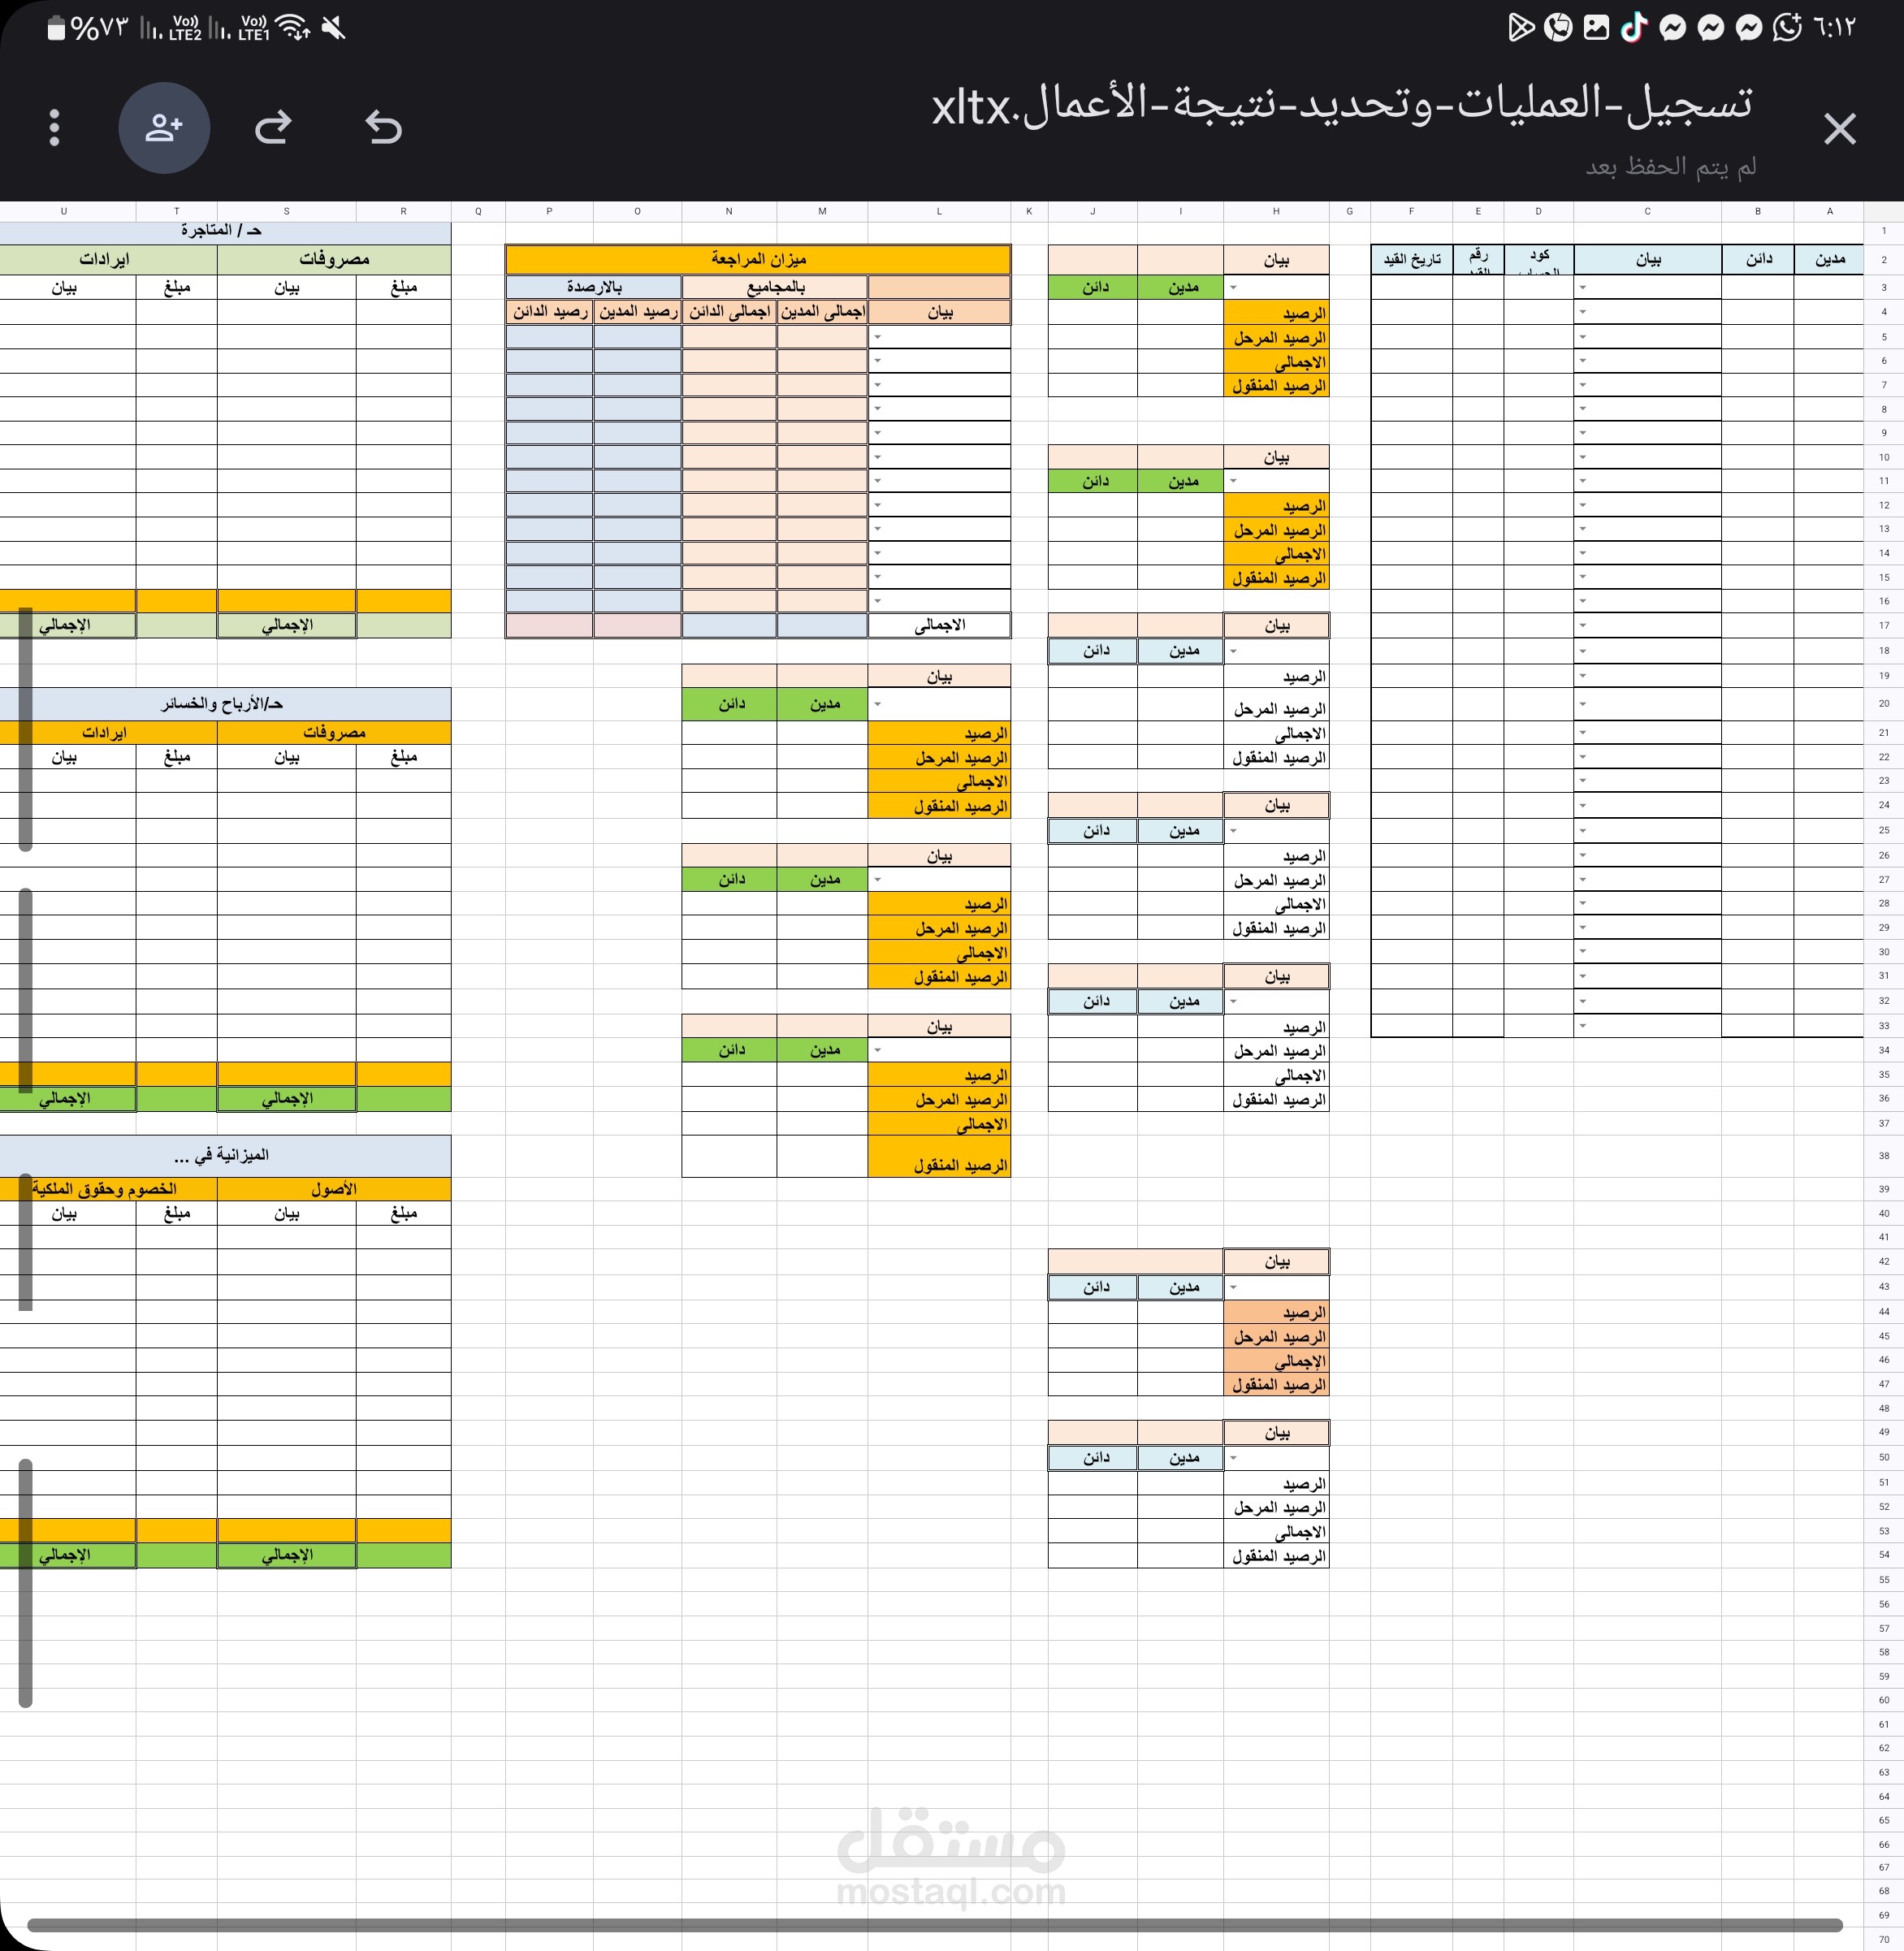
Task: Select the دائن header in column B
Action: pos(1758,259)
